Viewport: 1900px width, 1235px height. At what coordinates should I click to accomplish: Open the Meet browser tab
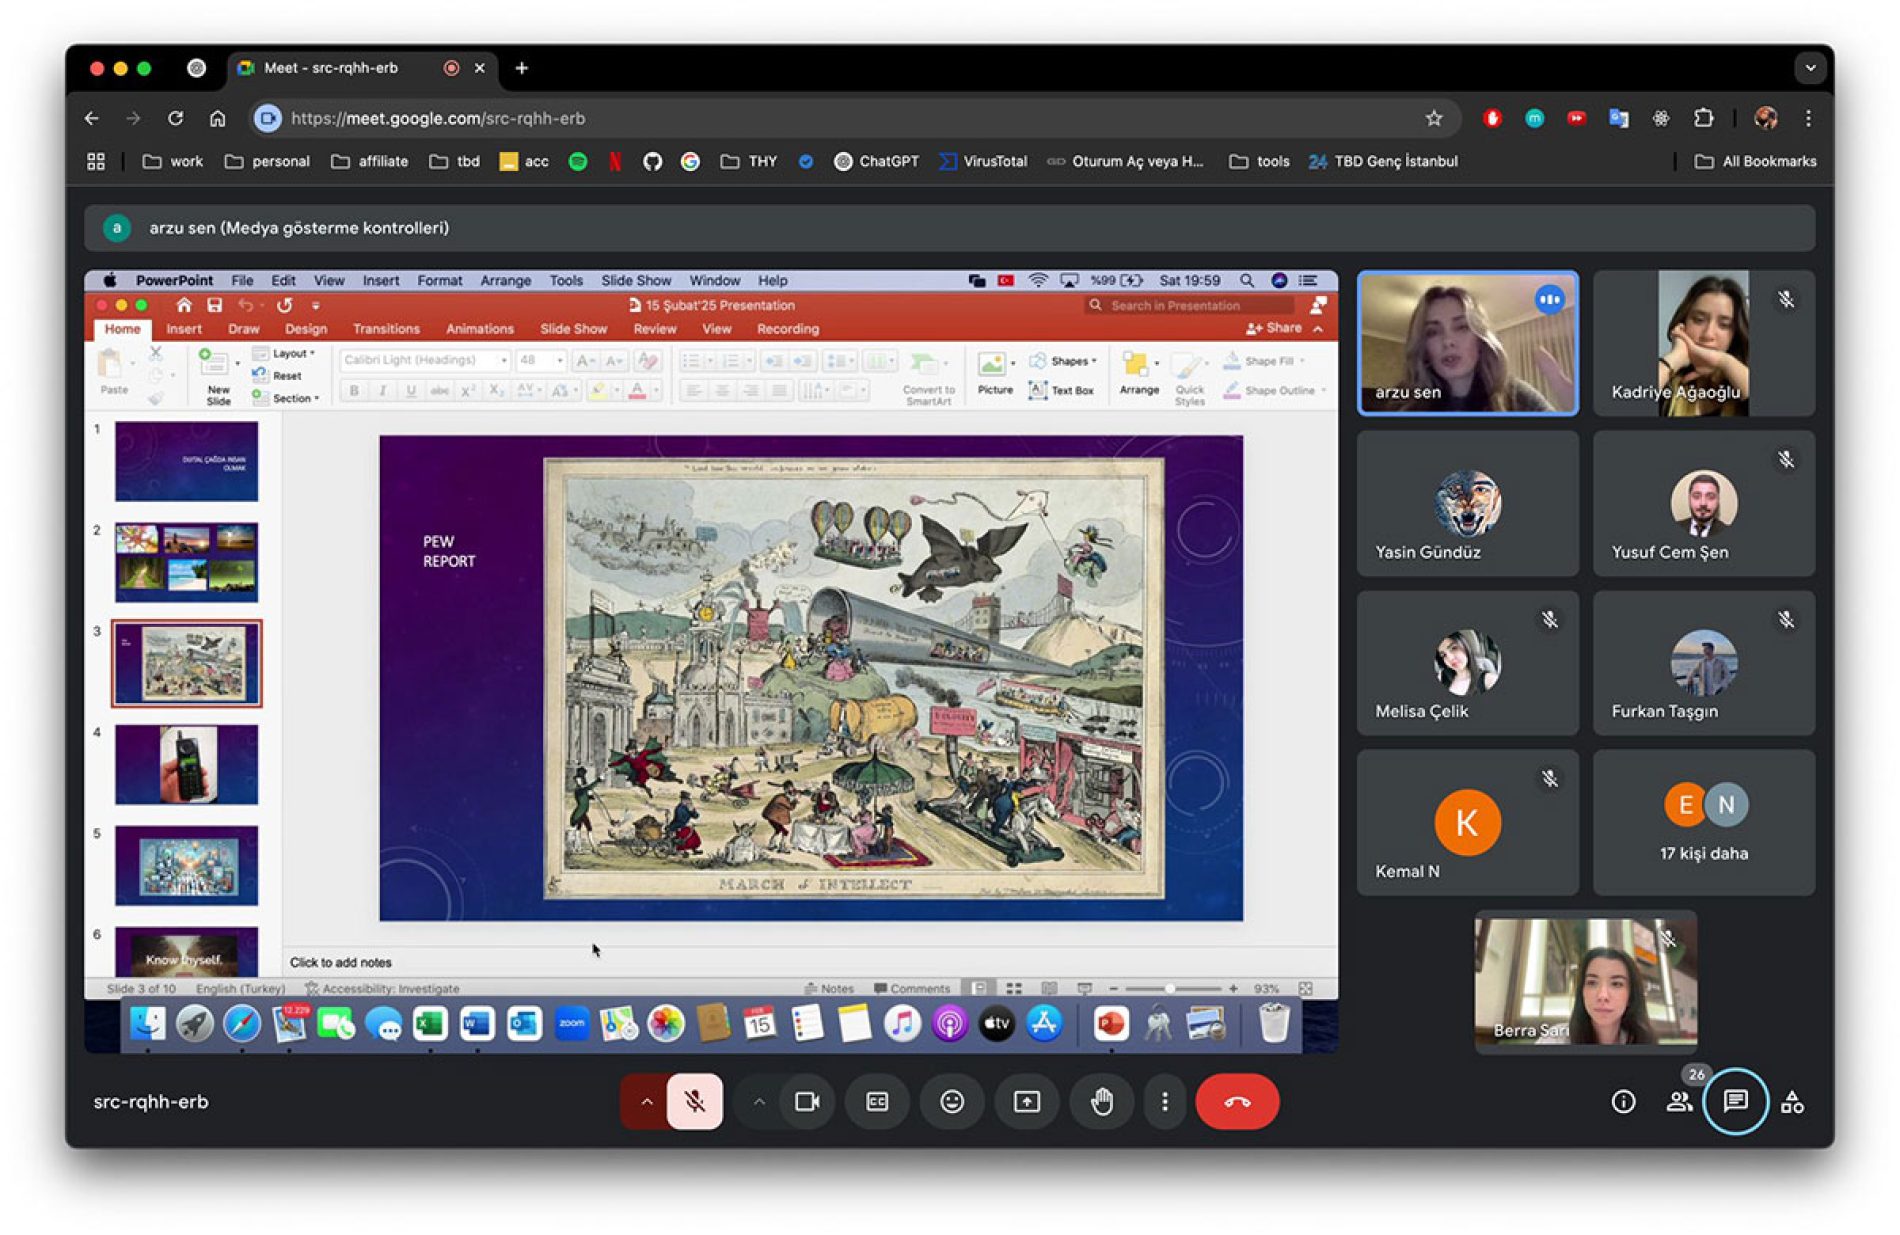pyautogui.click(x=330, y=68)
